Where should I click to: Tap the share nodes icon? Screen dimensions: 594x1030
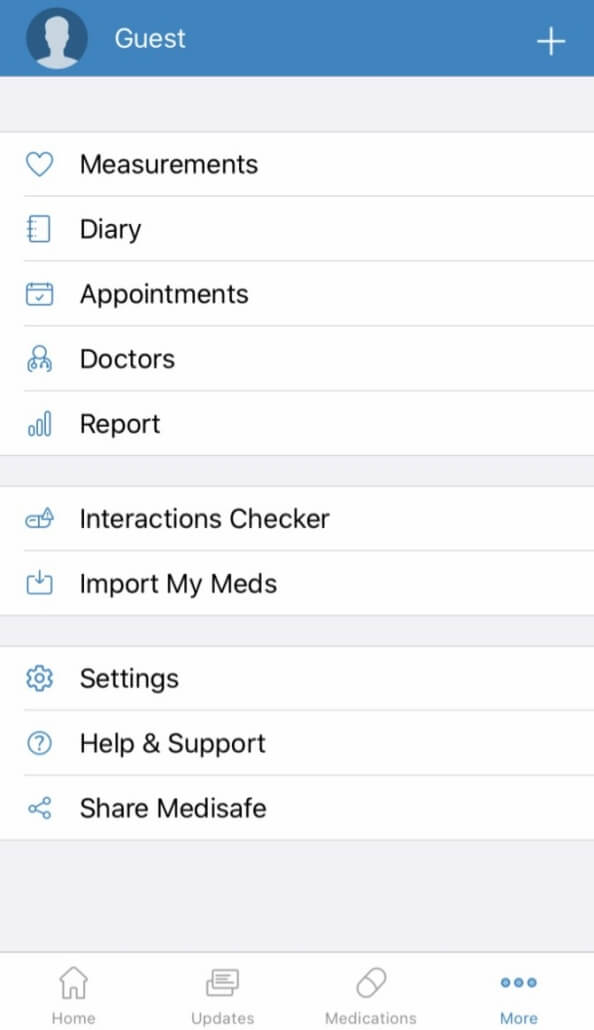[x=39, y=808]
